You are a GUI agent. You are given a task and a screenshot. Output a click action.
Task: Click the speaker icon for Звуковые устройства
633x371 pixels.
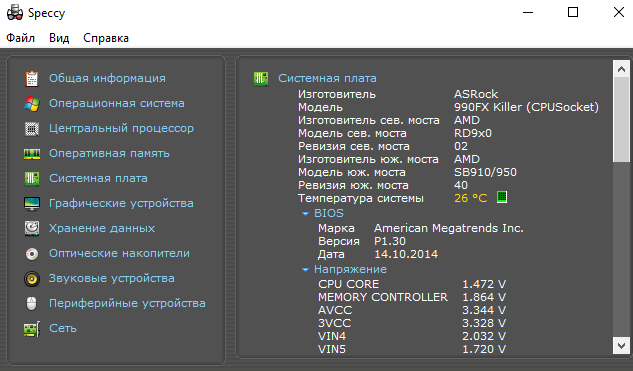click(32, 279)
